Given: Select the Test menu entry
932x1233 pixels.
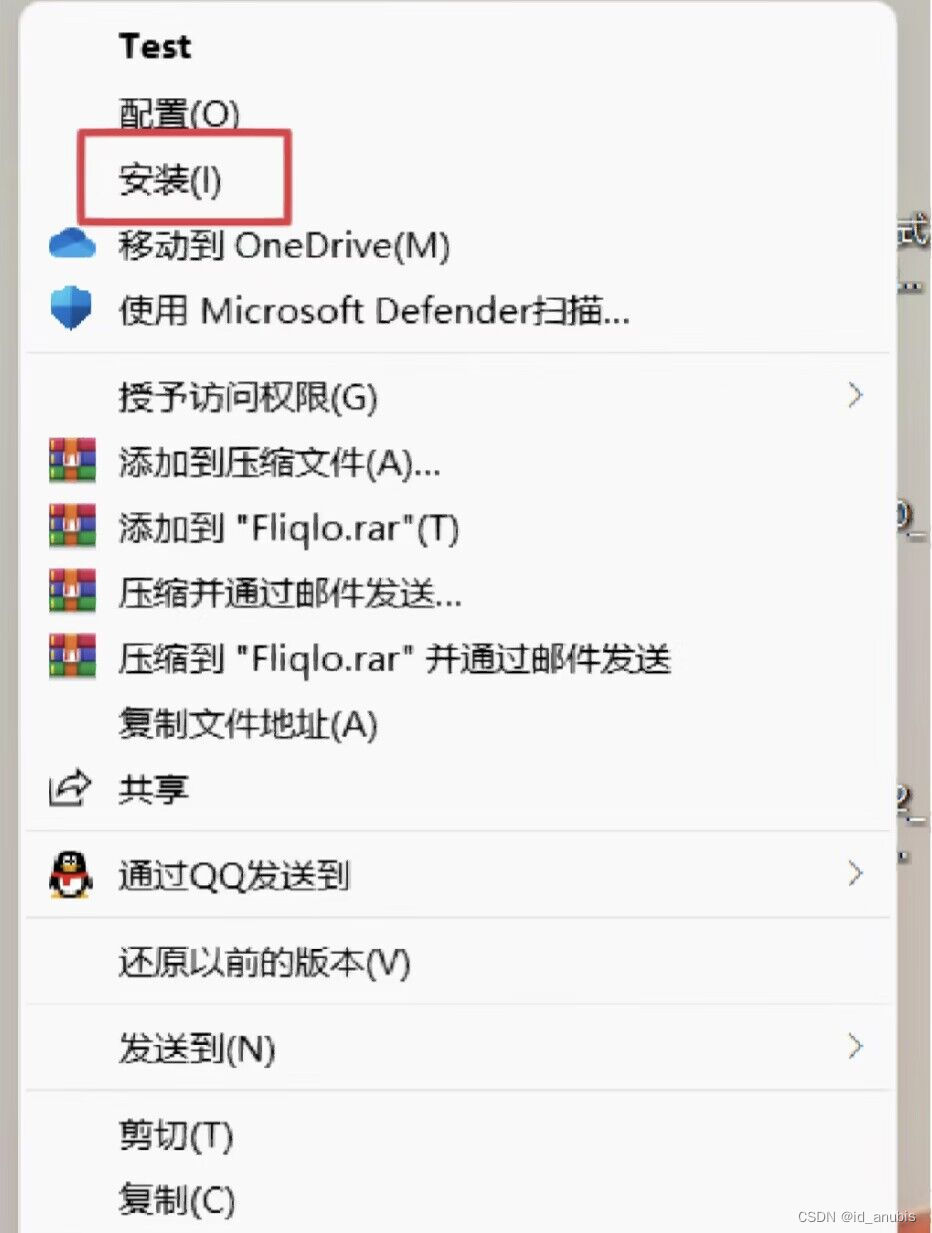Looking at the screenshot, I should point(155,47).
